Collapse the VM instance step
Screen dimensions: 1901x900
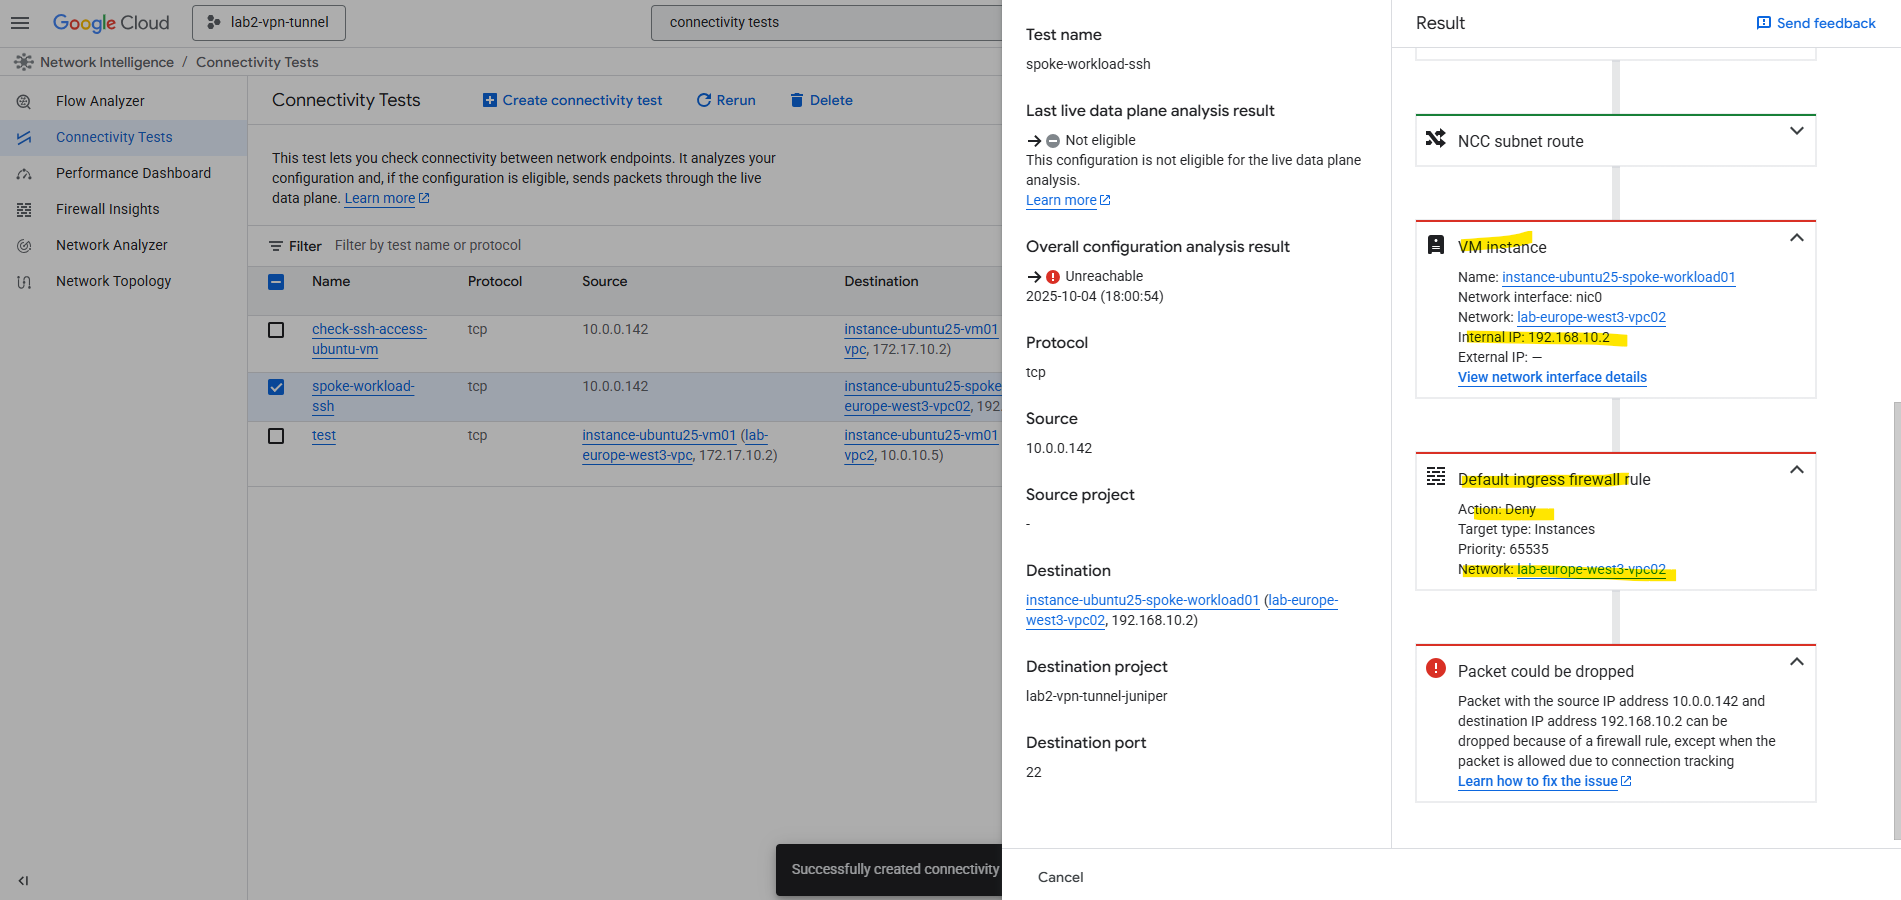pos(1797,237)
